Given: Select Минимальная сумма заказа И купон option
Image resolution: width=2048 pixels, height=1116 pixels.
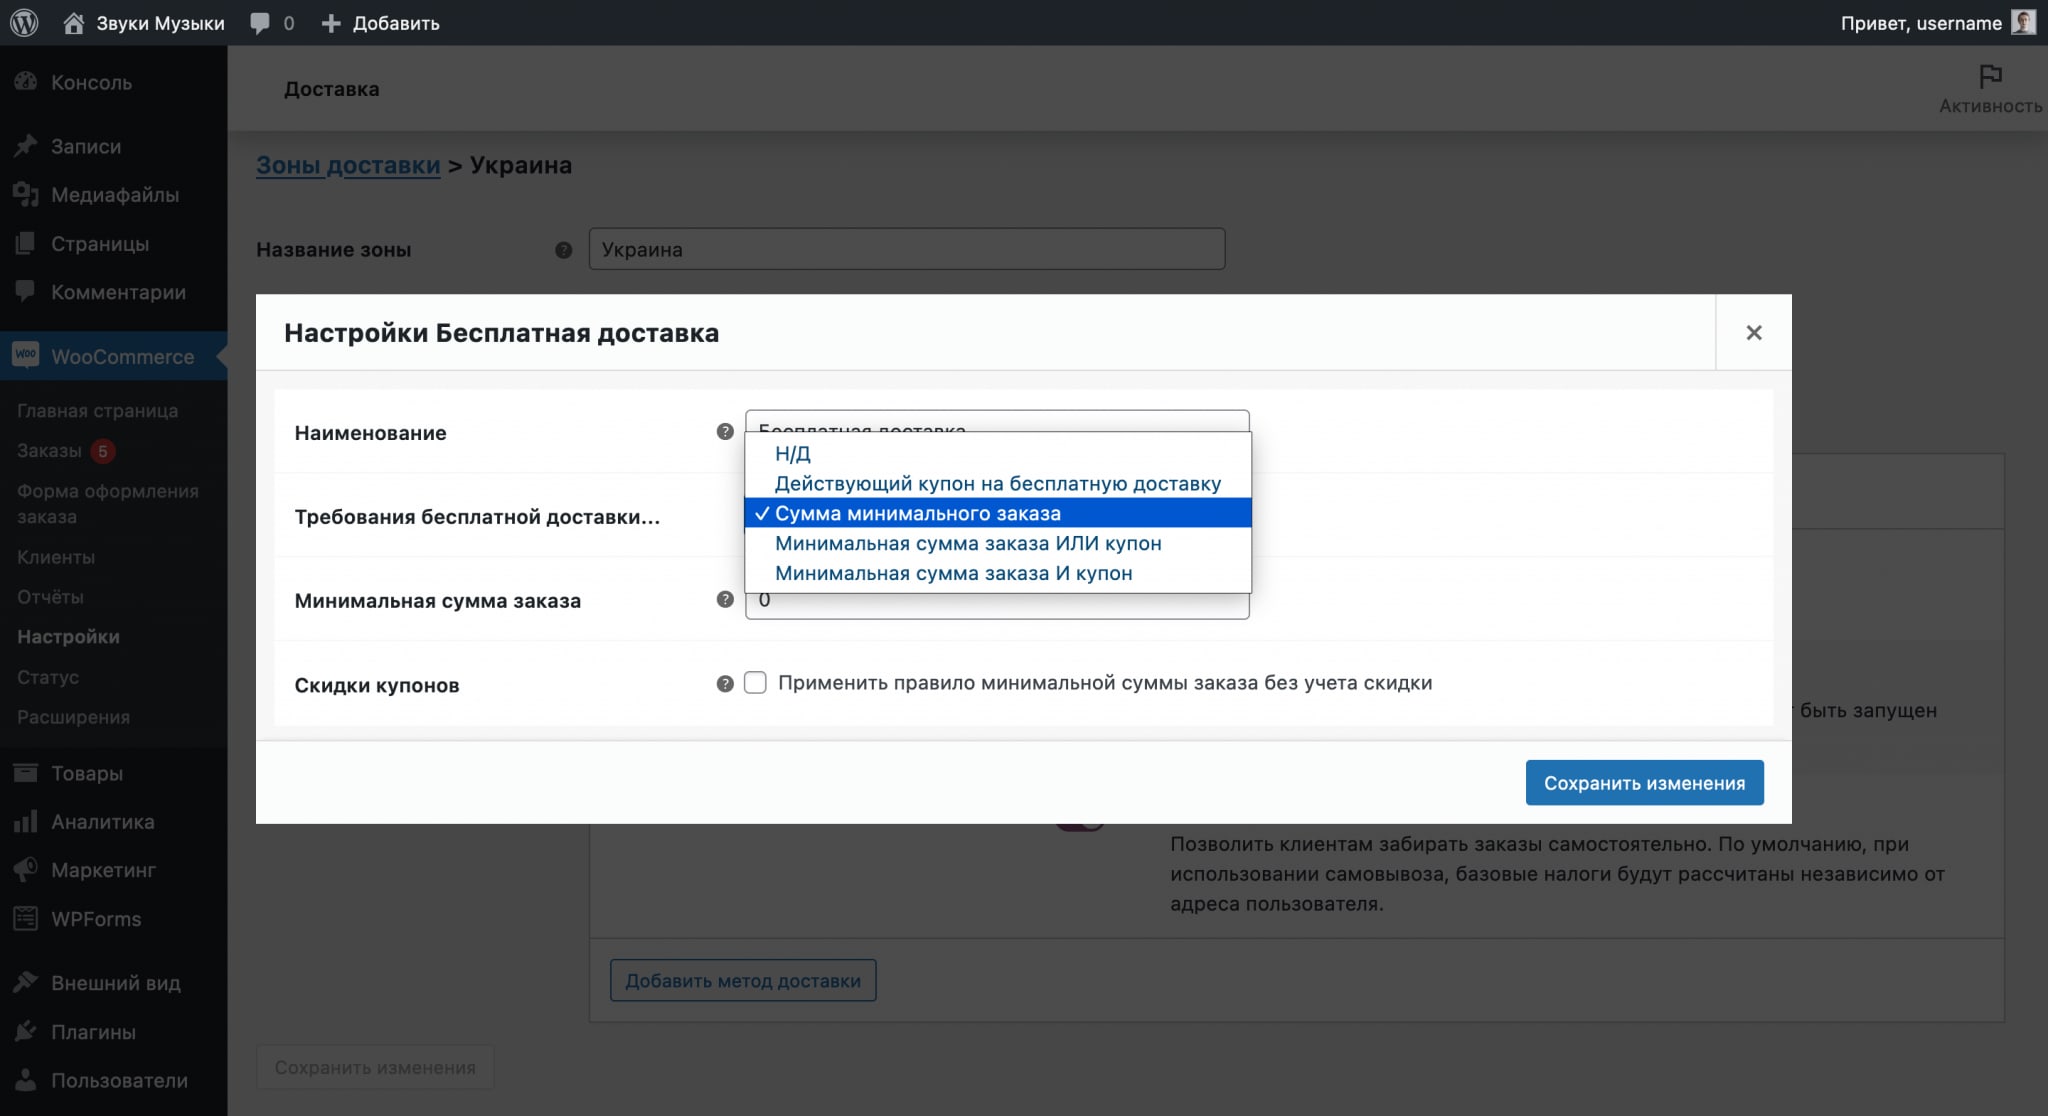Looking at the screenshot, I should click(x=998, y=573).
